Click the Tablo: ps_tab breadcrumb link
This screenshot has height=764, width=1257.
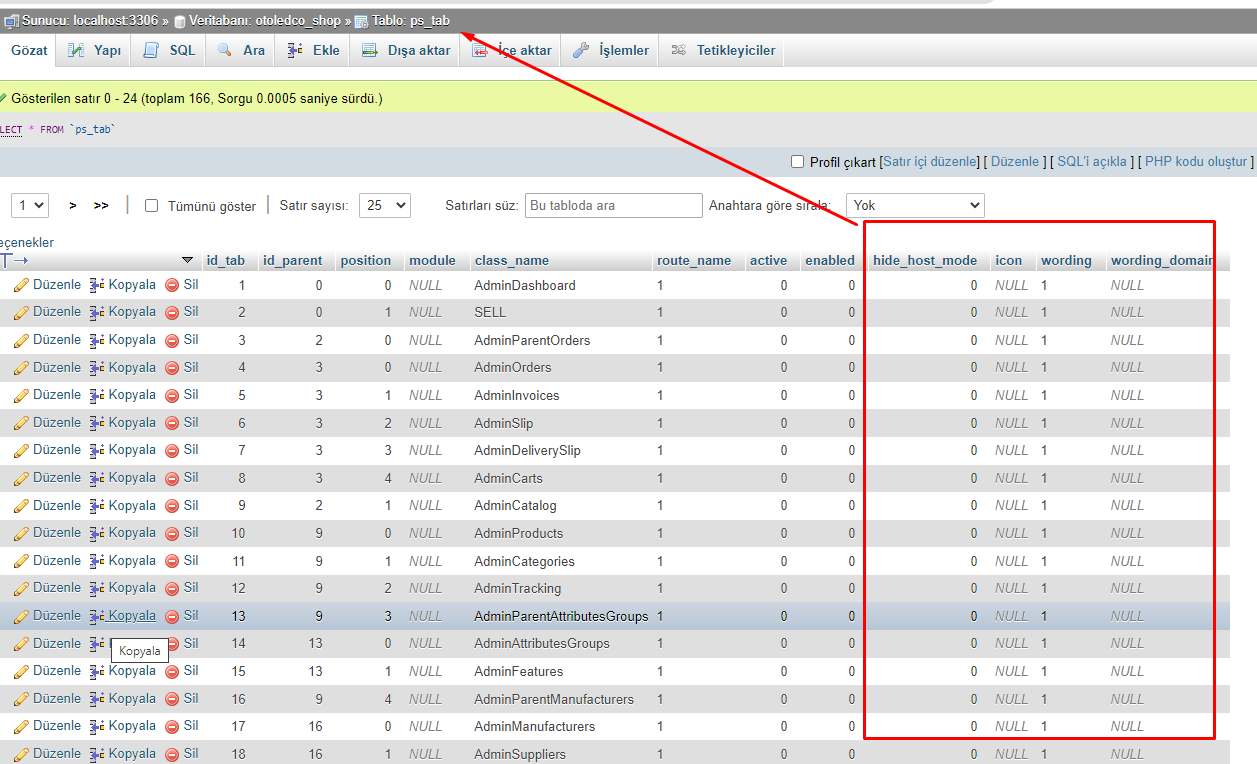pyautogui.click(x=411, y=20)
